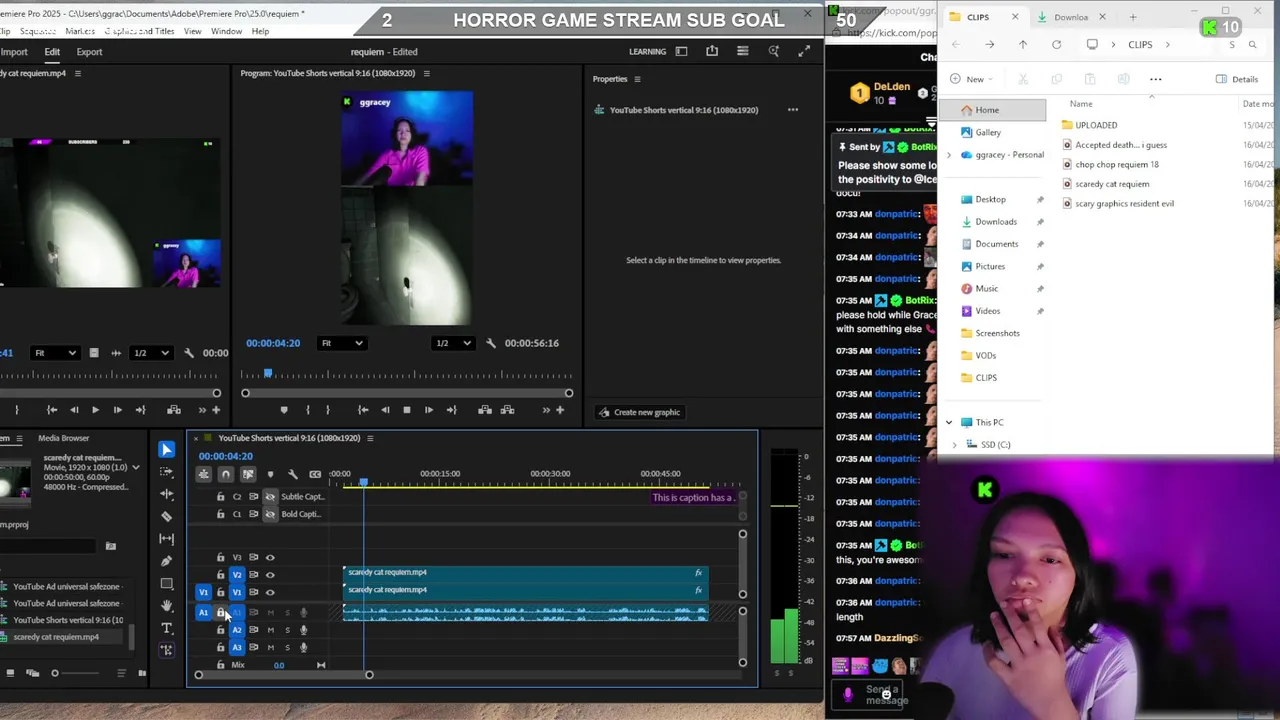Step forward one frame in Program monitor
The width and height of the screenshot is (1280, 720).
[x=428, y=410]
